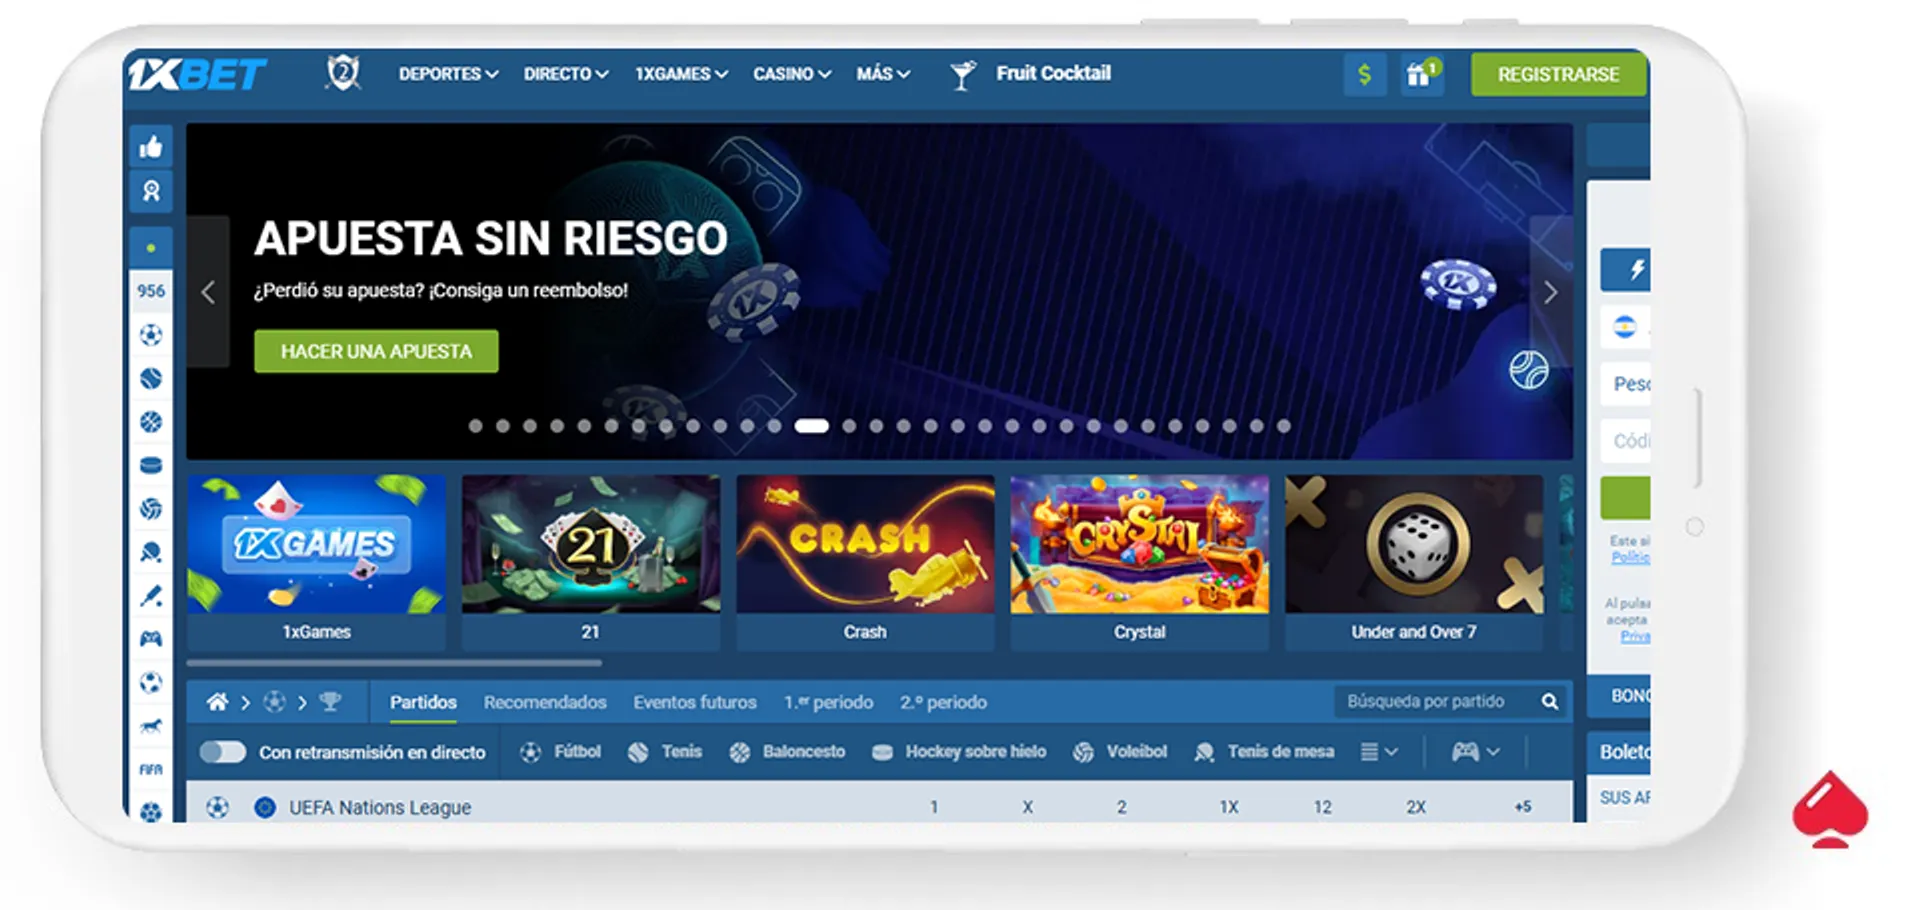Select the green live dot in sidebar

(151, 247)
